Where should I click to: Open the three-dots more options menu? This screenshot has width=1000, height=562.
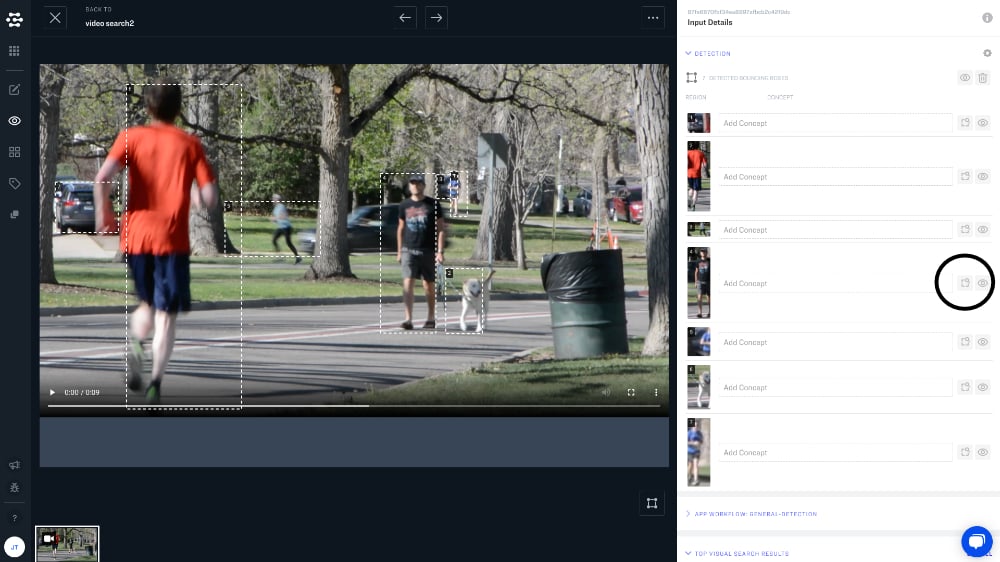tap(653, 18)
